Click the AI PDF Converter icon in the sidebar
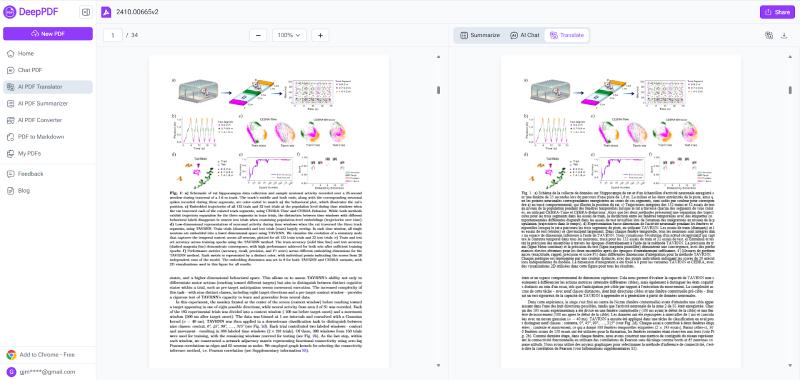The width and height of the screenshot is (800, 380). (x=11, y=120)
